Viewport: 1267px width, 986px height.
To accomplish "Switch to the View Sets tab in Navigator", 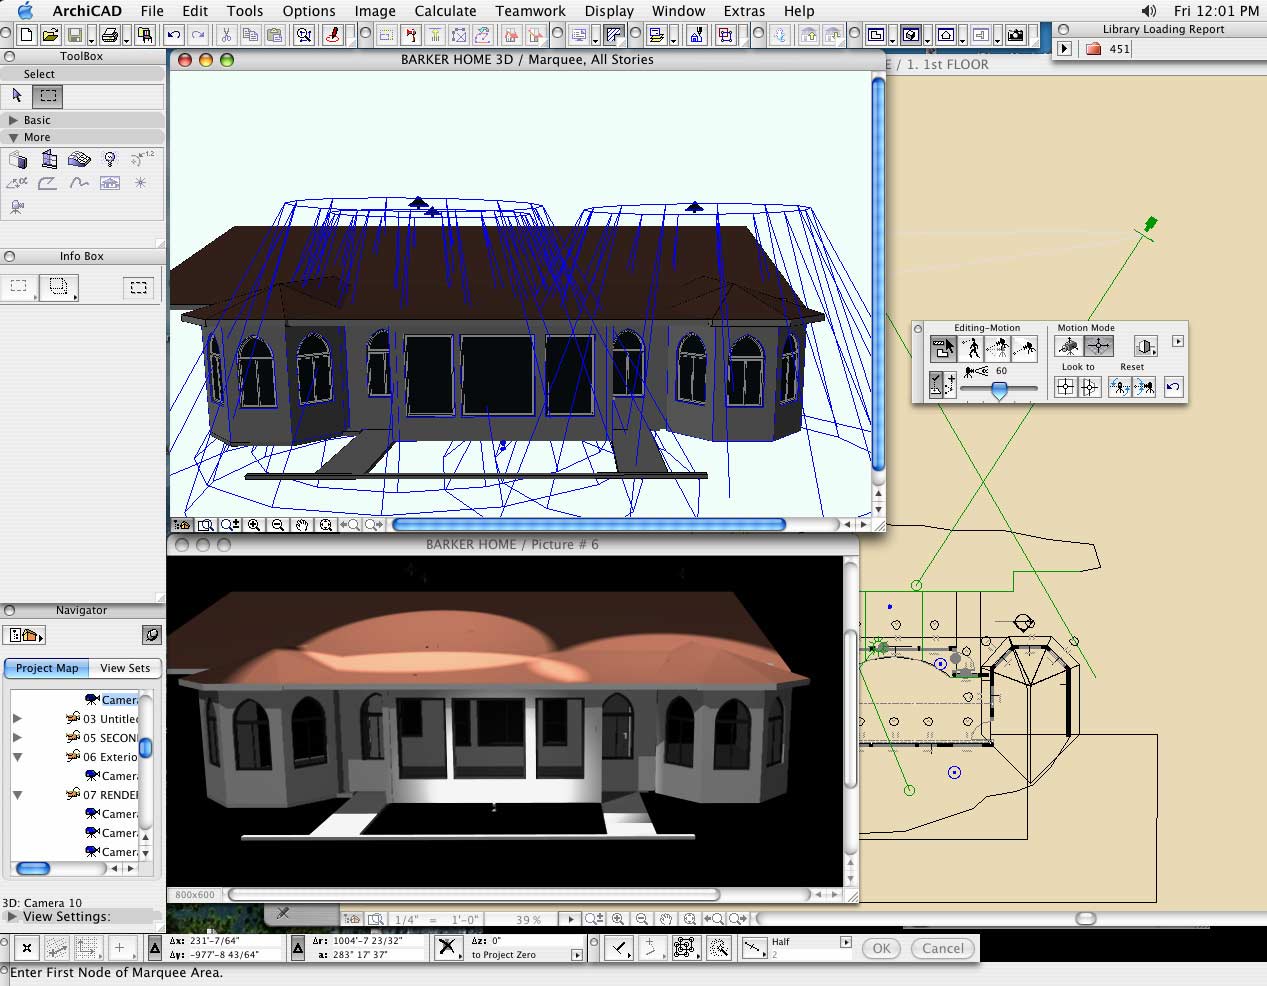I will pos(123,668).
